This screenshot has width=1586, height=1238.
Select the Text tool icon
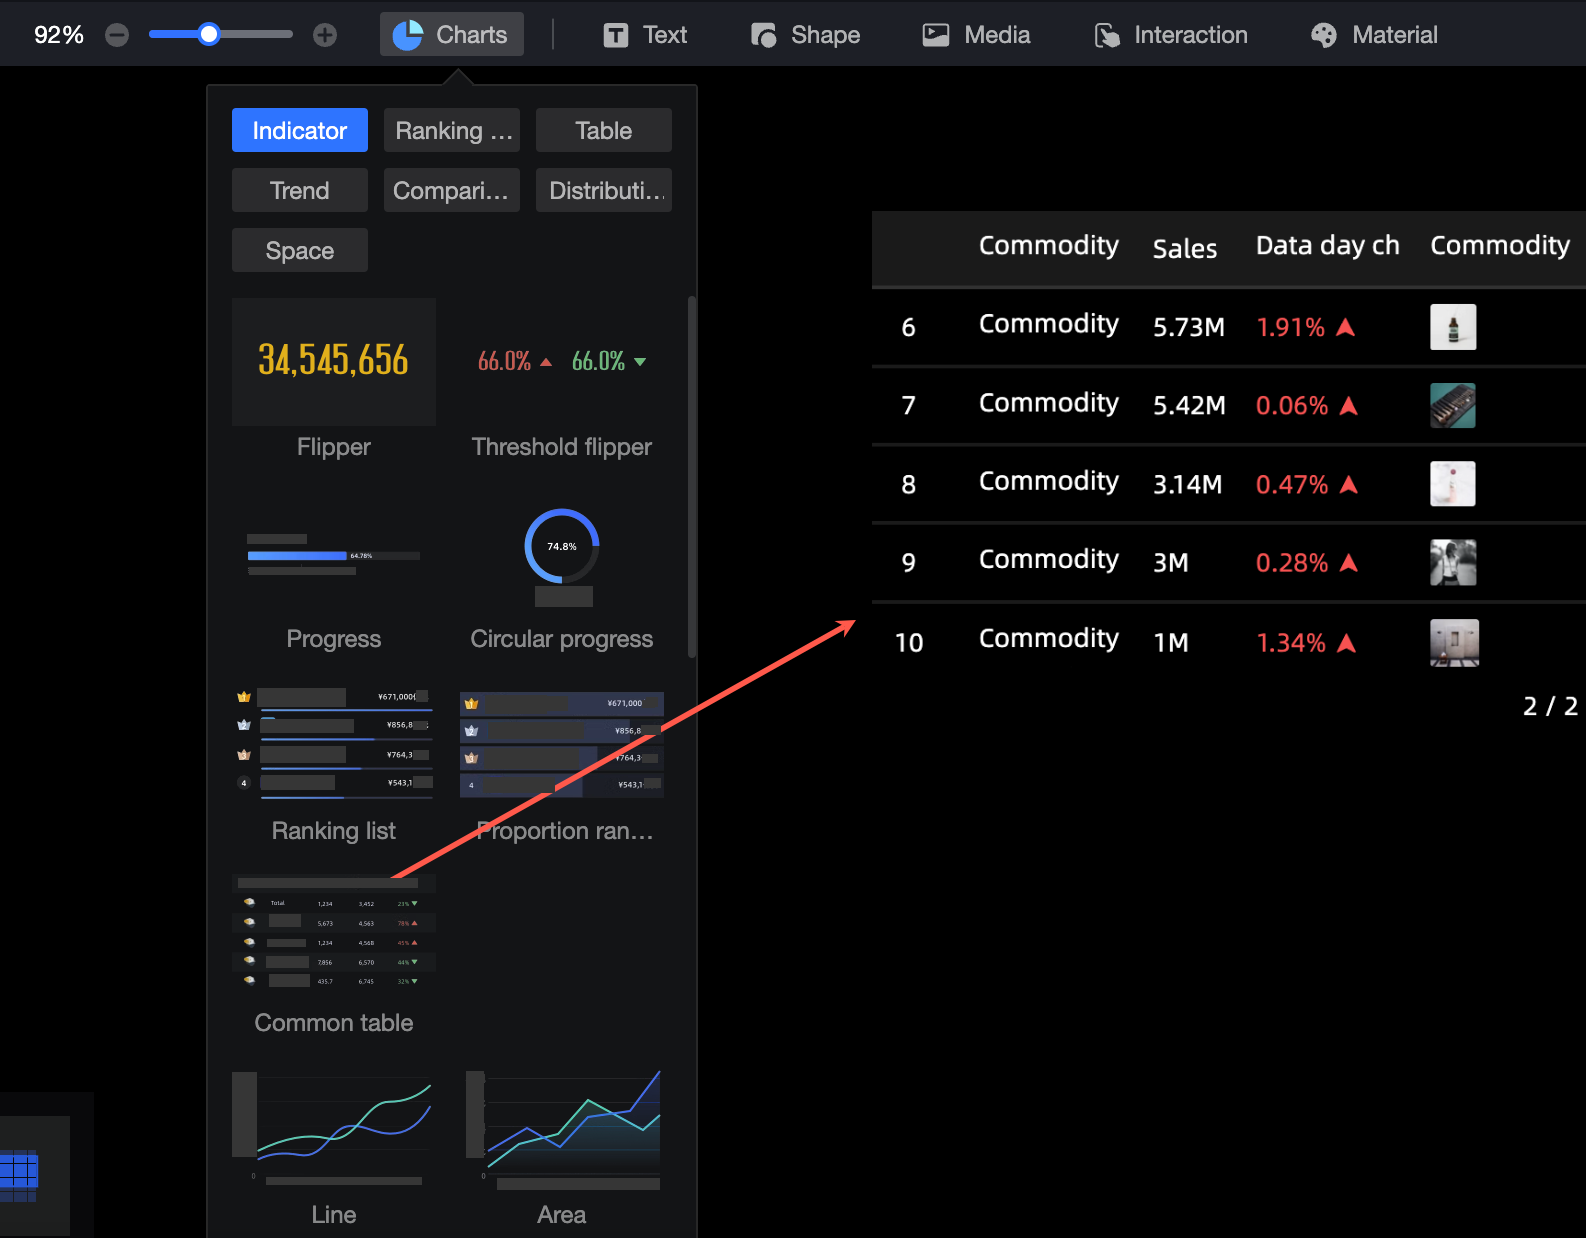(x=616, y=35)
